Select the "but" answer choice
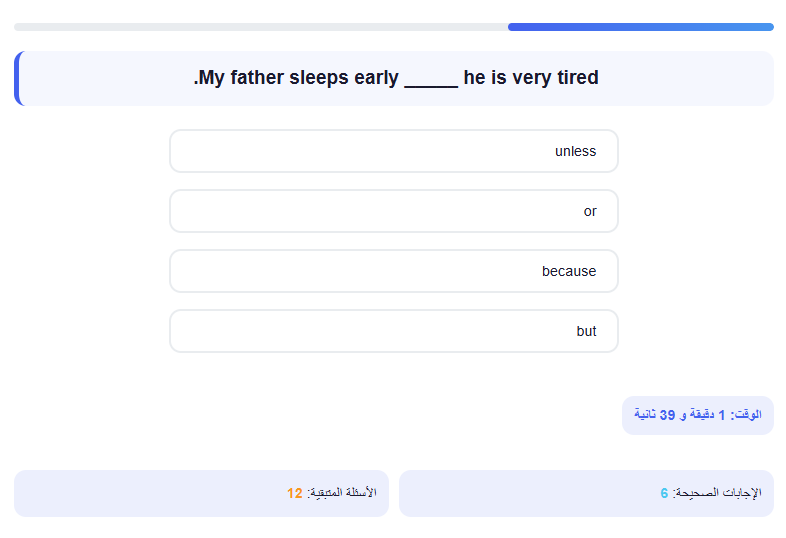The height and width of the screenshot is (538, 786). (394, 331)
